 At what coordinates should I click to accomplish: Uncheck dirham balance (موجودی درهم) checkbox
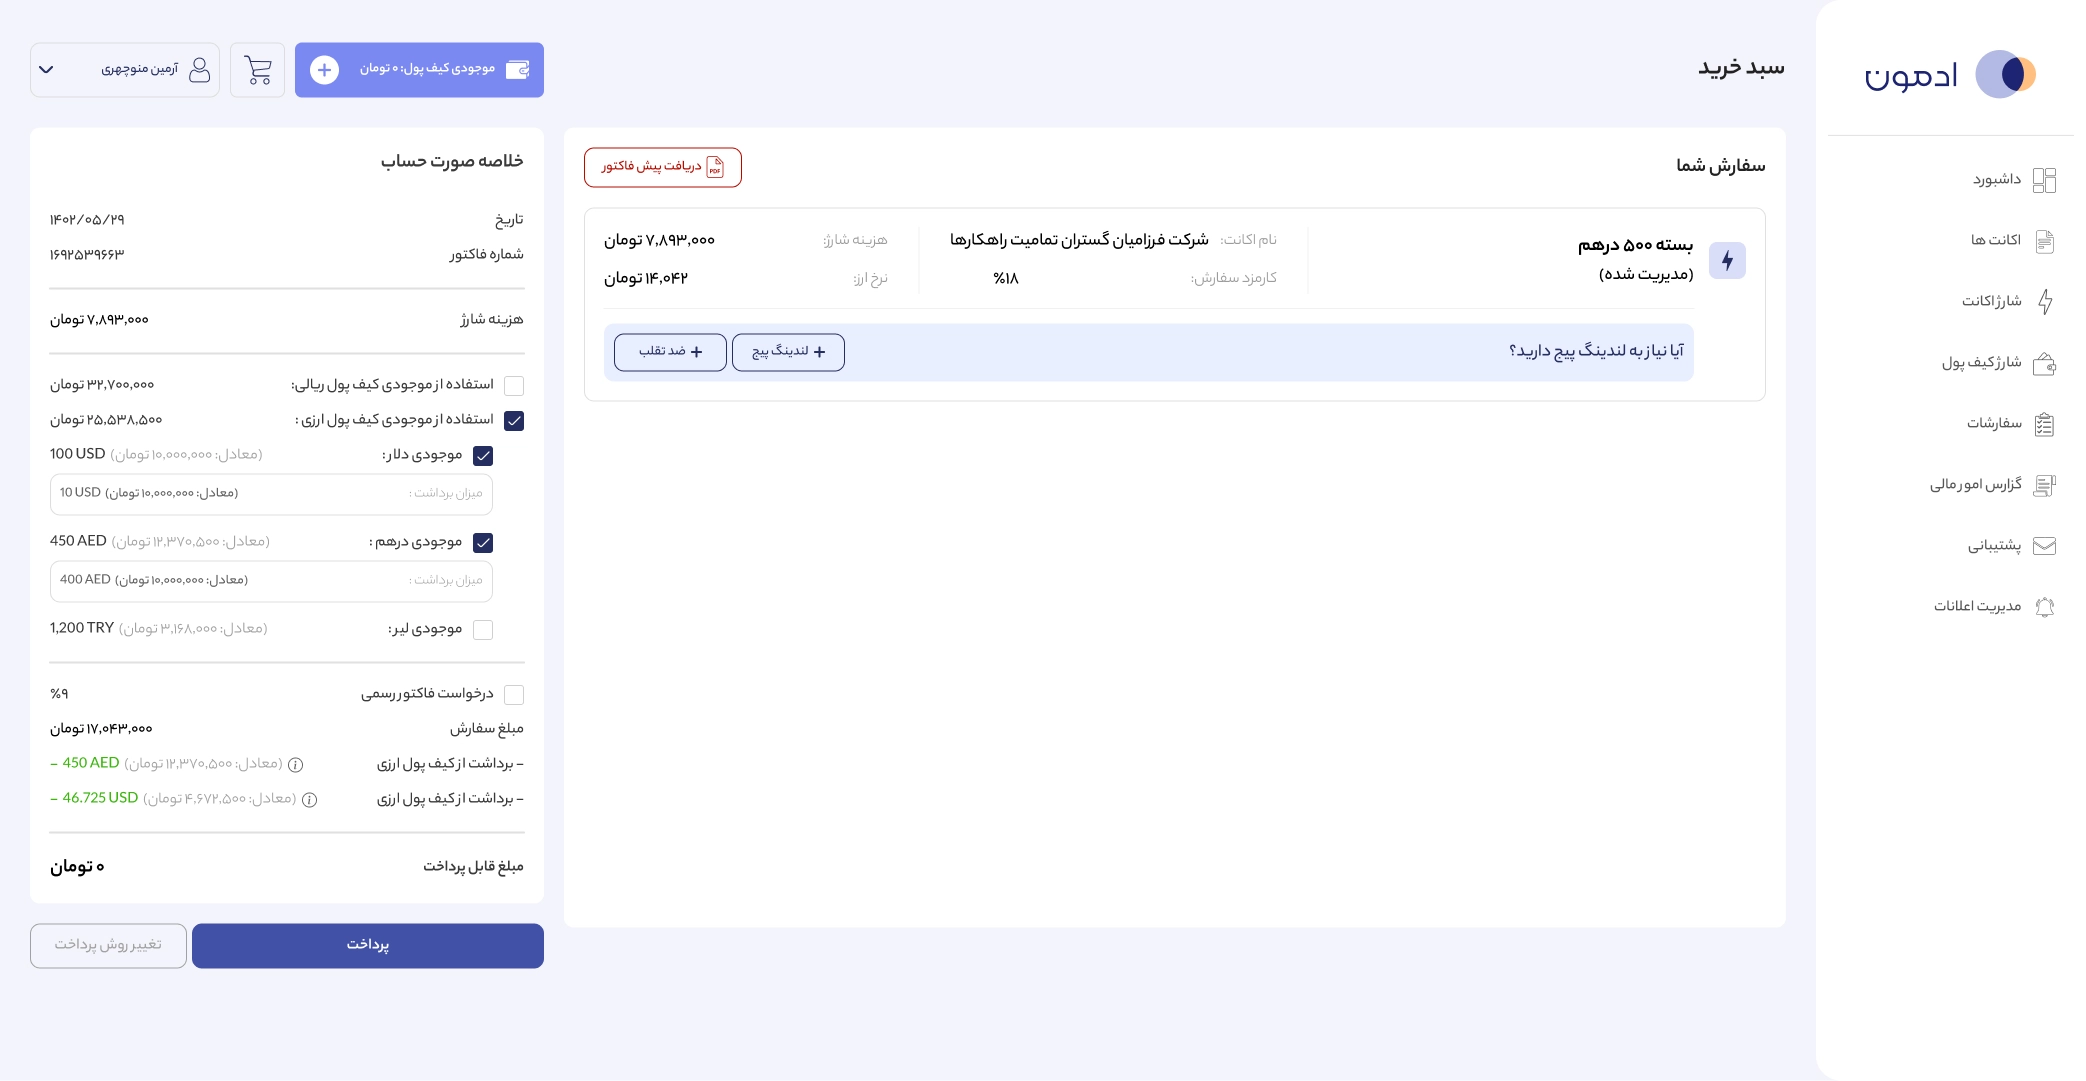pos(483,543)
